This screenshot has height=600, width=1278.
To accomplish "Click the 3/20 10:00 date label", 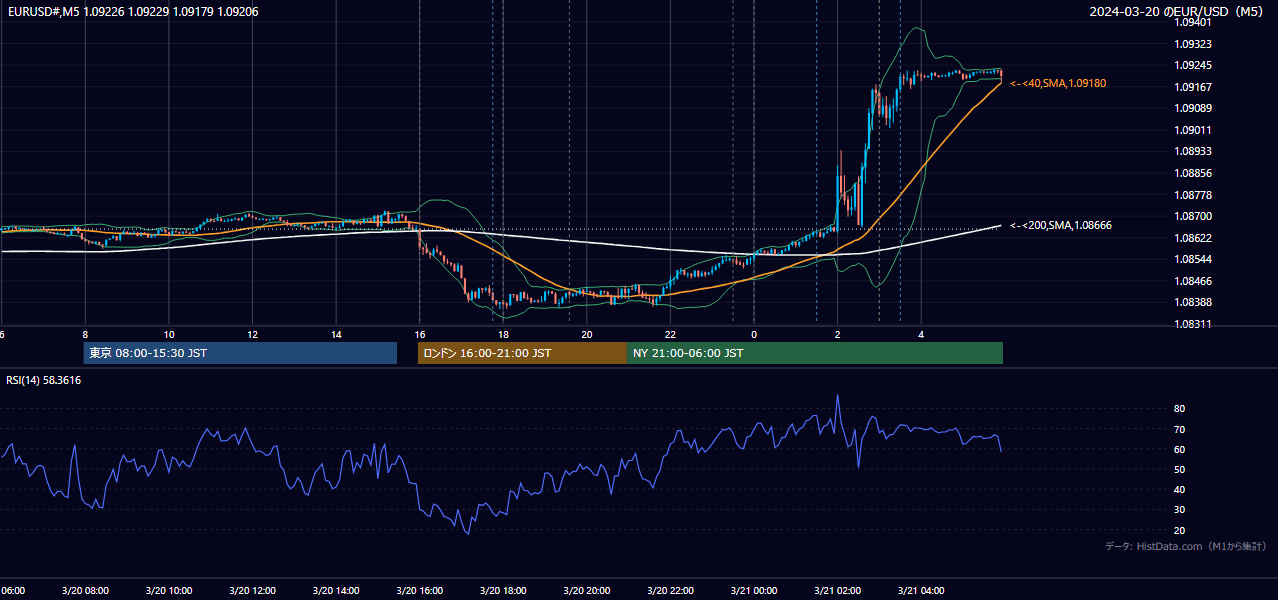I will (x=168, y=590).
